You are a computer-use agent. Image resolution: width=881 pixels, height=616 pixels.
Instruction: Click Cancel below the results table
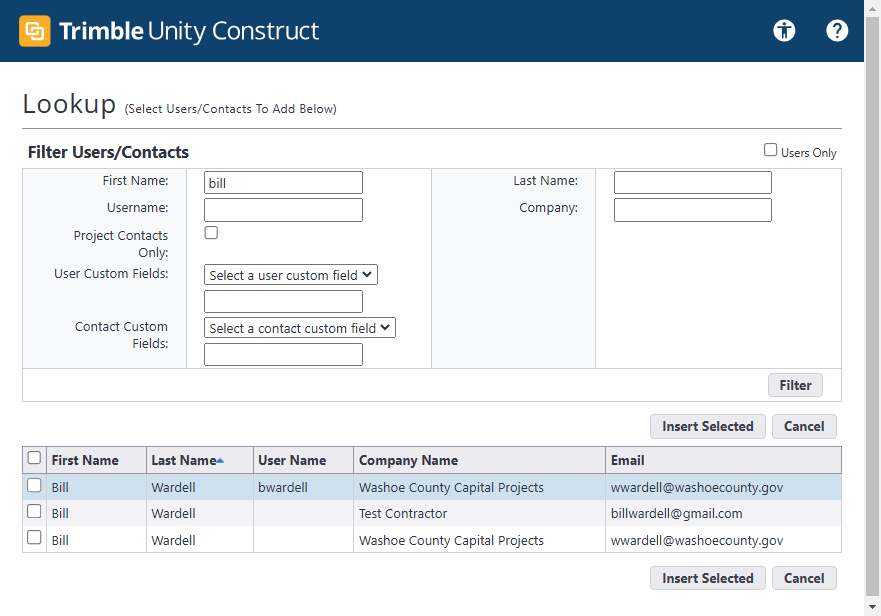click(804, 578)
